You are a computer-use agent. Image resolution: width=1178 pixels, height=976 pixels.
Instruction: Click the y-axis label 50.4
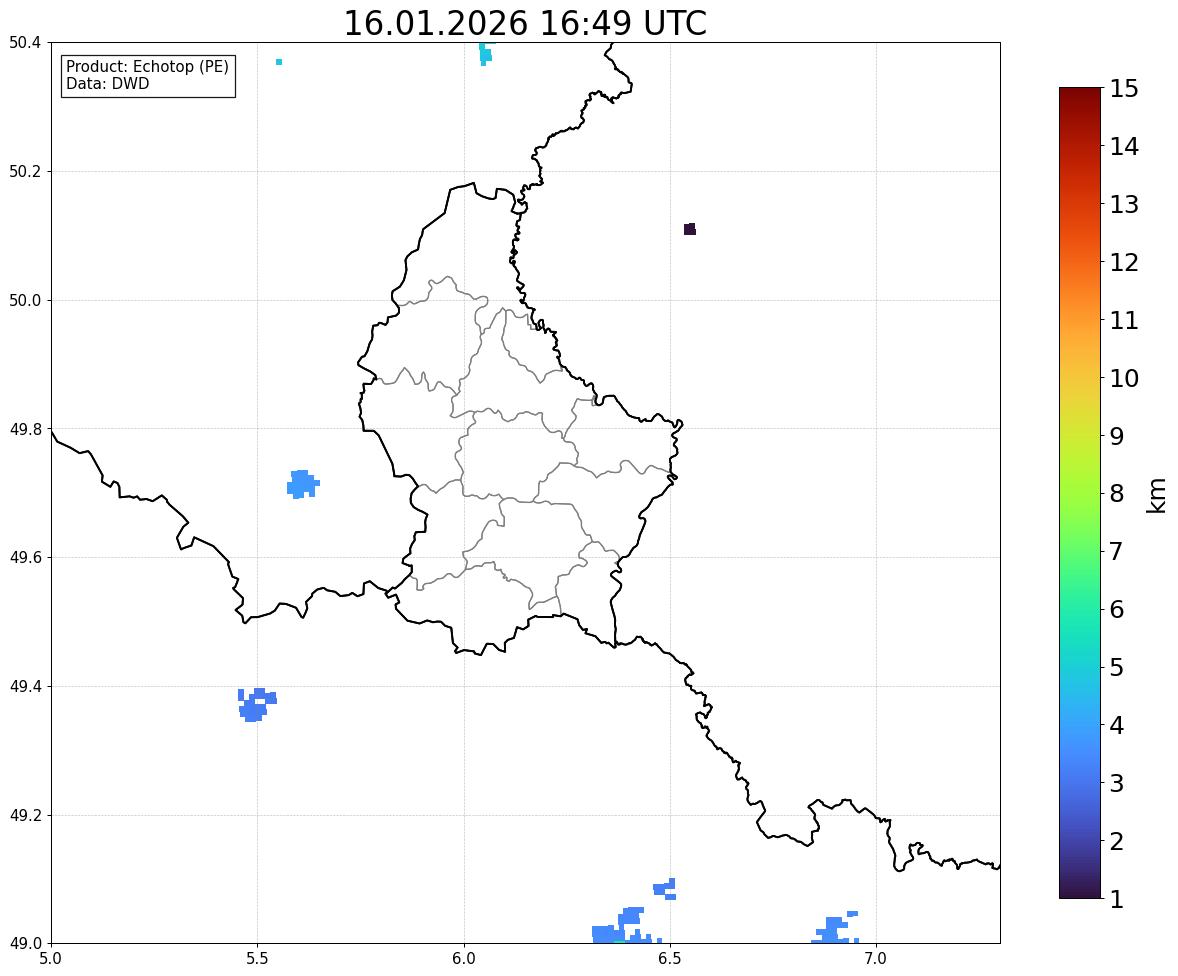coord(25,43)
